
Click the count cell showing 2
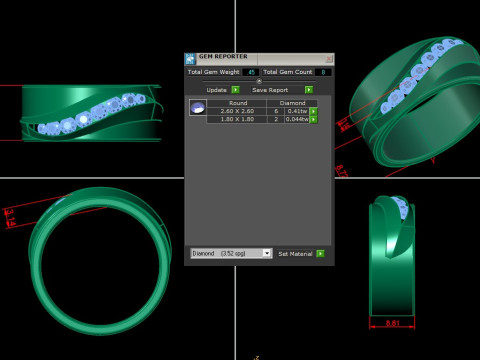tap(276, 119)
